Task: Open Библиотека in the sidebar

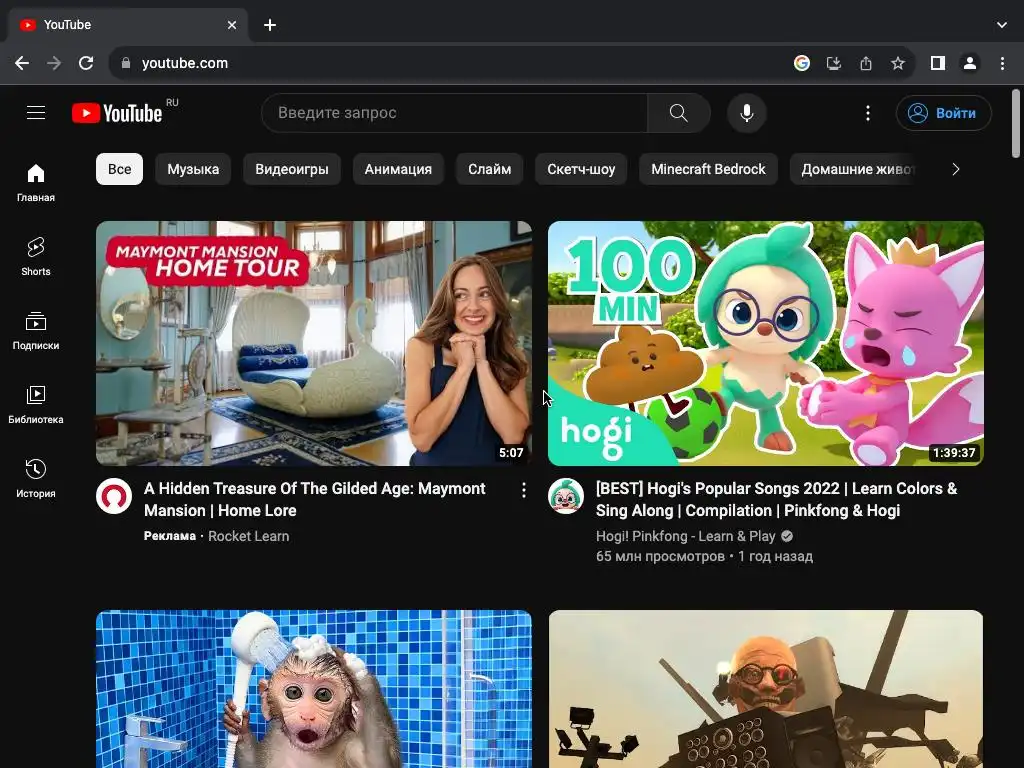Action: [x=36, y=405]
